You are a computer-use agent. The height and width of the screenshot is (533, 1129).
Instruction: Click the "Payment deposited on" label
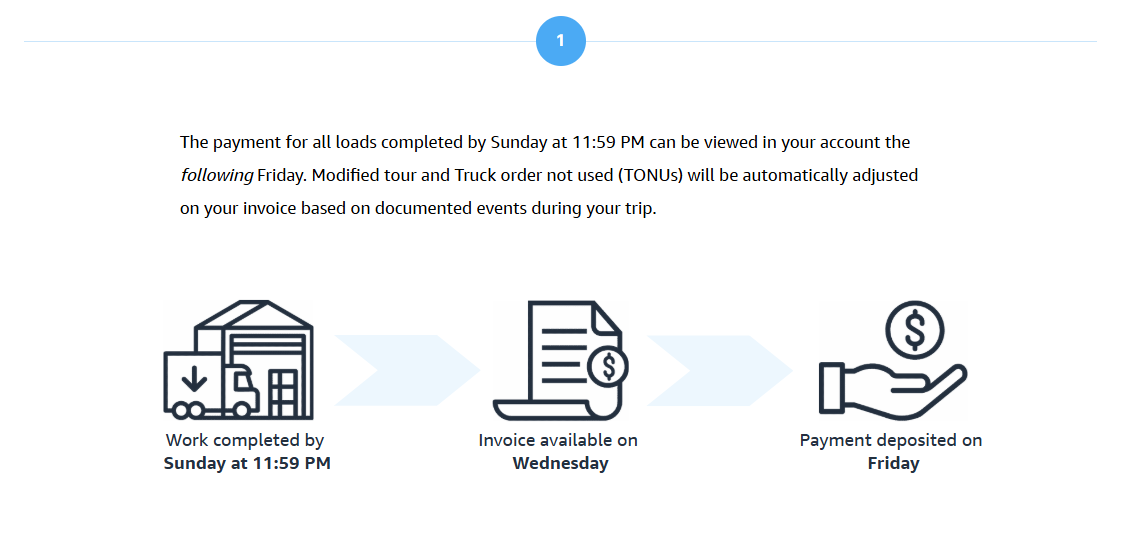coord(891,440)
